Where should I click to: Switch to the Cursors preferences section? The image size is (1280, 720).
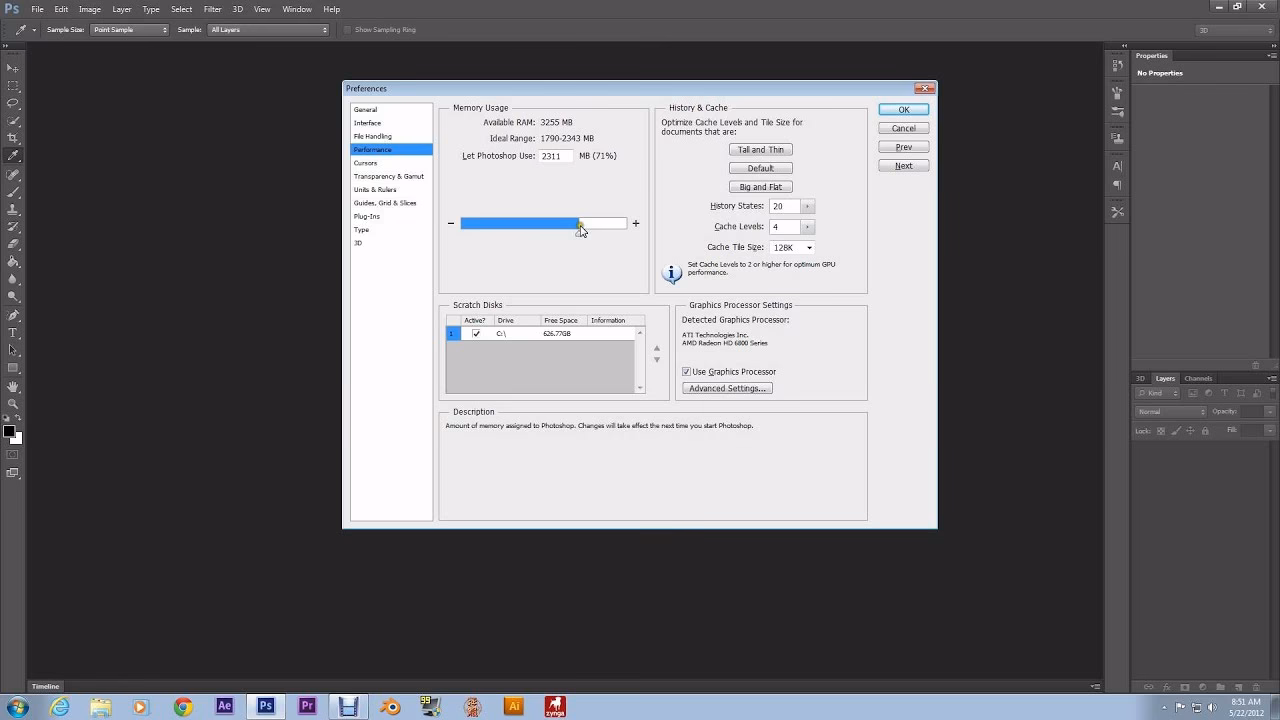[367, 162]
